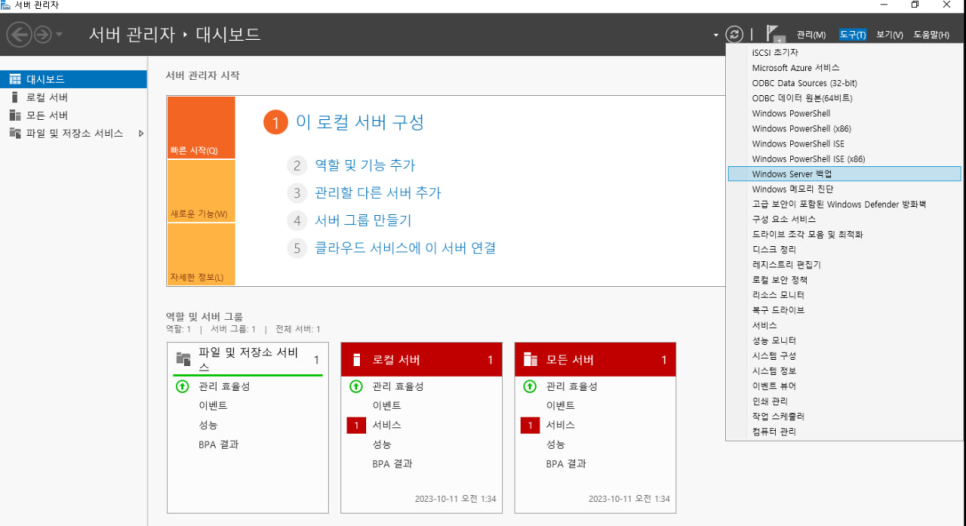Click the refresh icon in header
Screen dimensions: 966x526
[x=735, y=34]
